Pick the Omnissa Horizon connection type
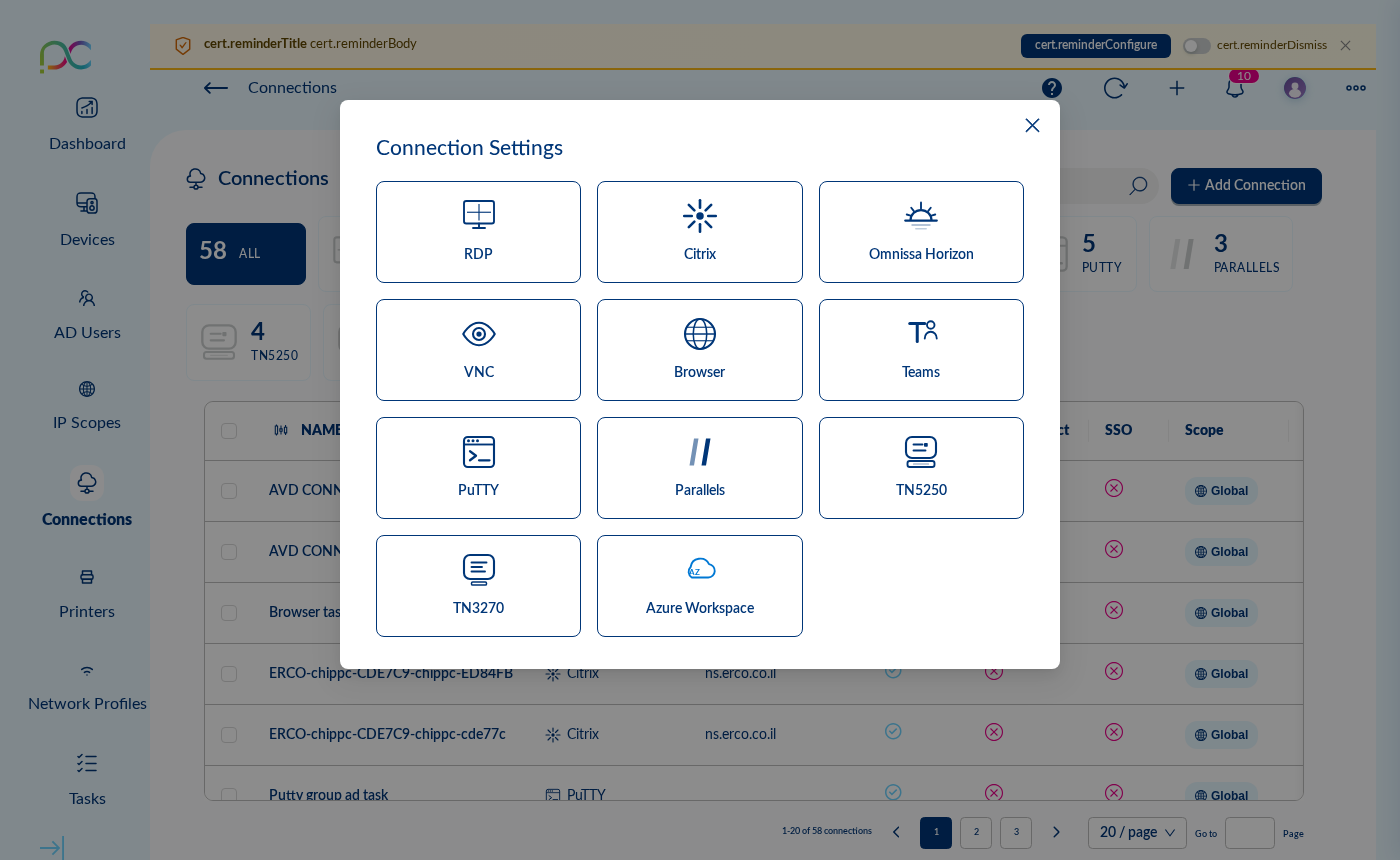This screenshot has height=860, width=1400. pyautogui.click(x=920, y=232)
